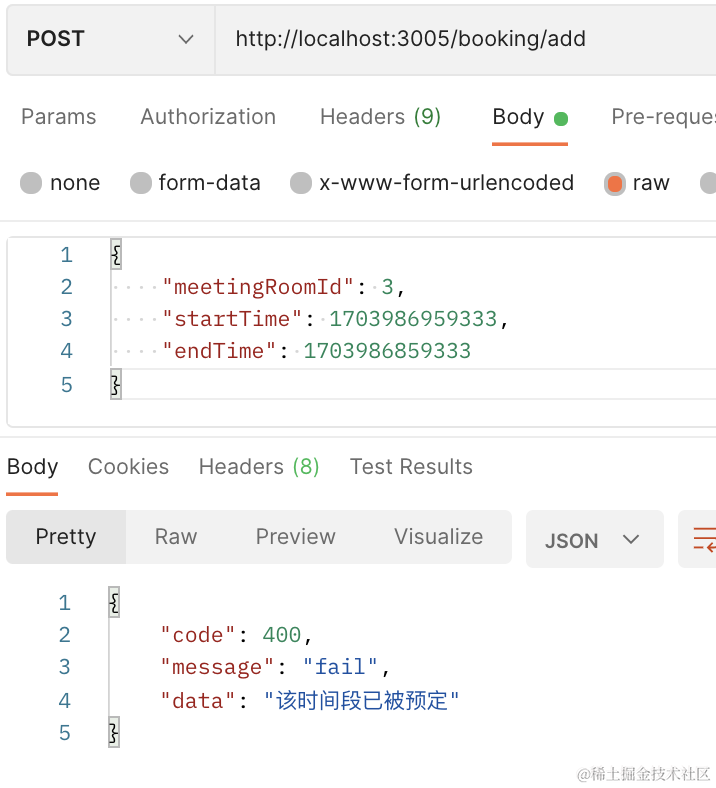Click the wrap lines icon in response toolbar
This screenshot has height=788, width=716.
tap(703, 539)
